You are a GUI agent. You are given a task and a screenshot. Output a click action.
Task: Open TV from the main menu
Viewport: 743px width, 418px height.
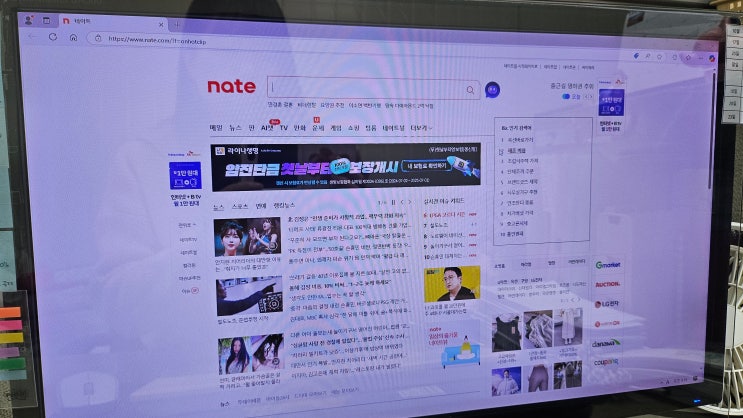pyautogui.click(x=284, y=127)
